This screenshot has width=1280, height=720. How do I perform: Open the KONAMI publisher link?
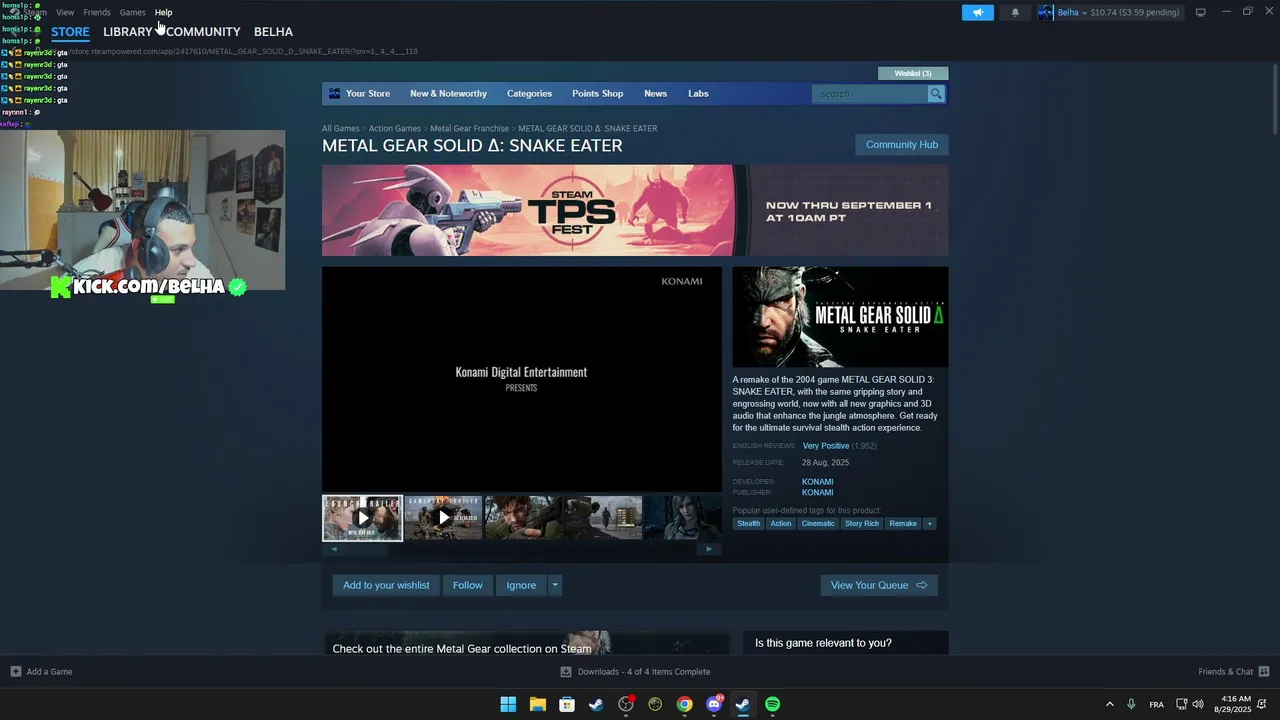tap(817, 493)
